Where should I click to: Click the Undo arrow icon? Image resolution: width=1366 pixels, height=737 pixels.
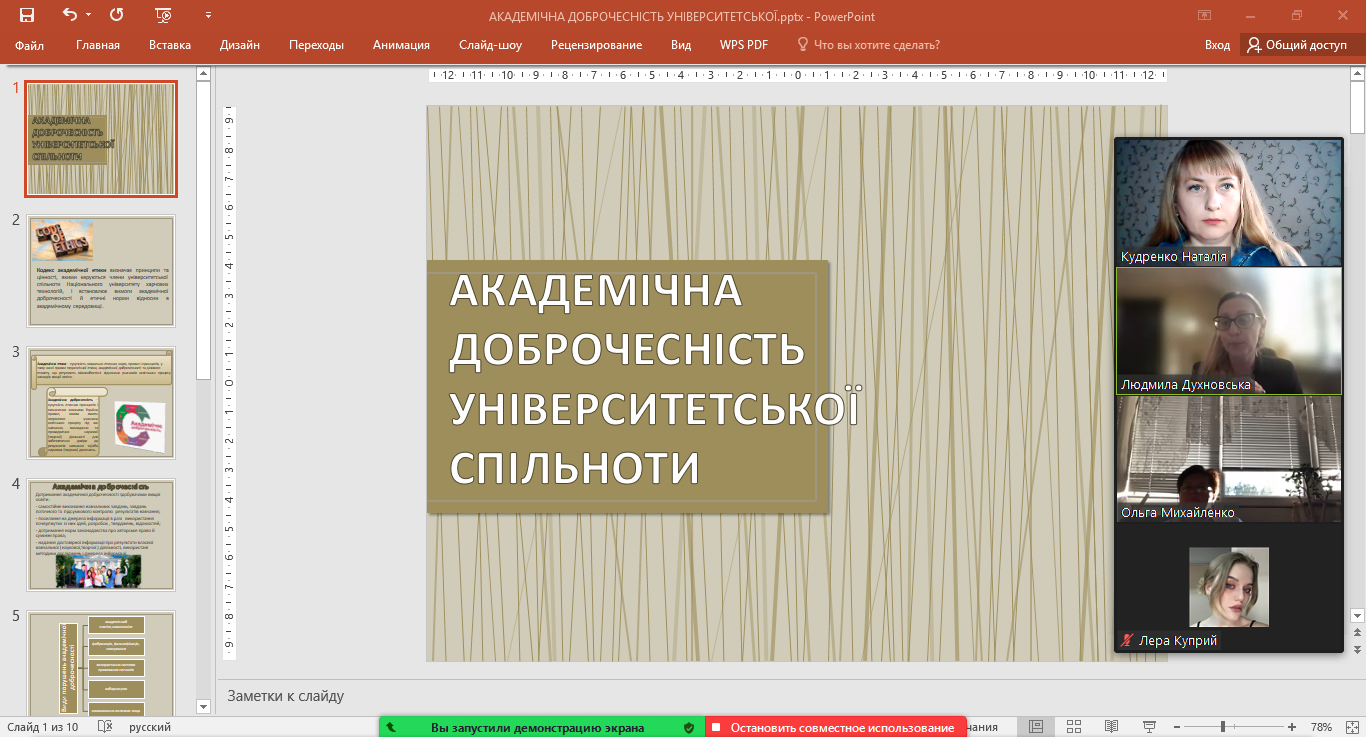pyautogui.click(x=69, y=15)
